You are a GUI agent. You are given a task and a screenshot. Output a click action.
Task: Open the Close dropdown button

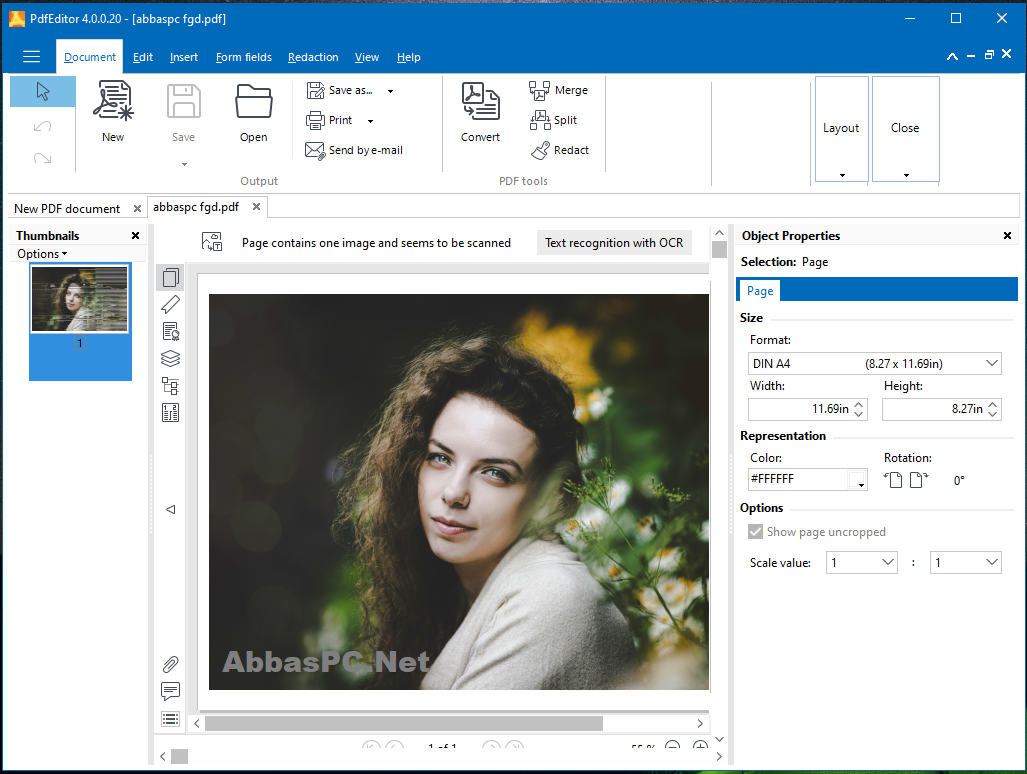pos(906,129)
